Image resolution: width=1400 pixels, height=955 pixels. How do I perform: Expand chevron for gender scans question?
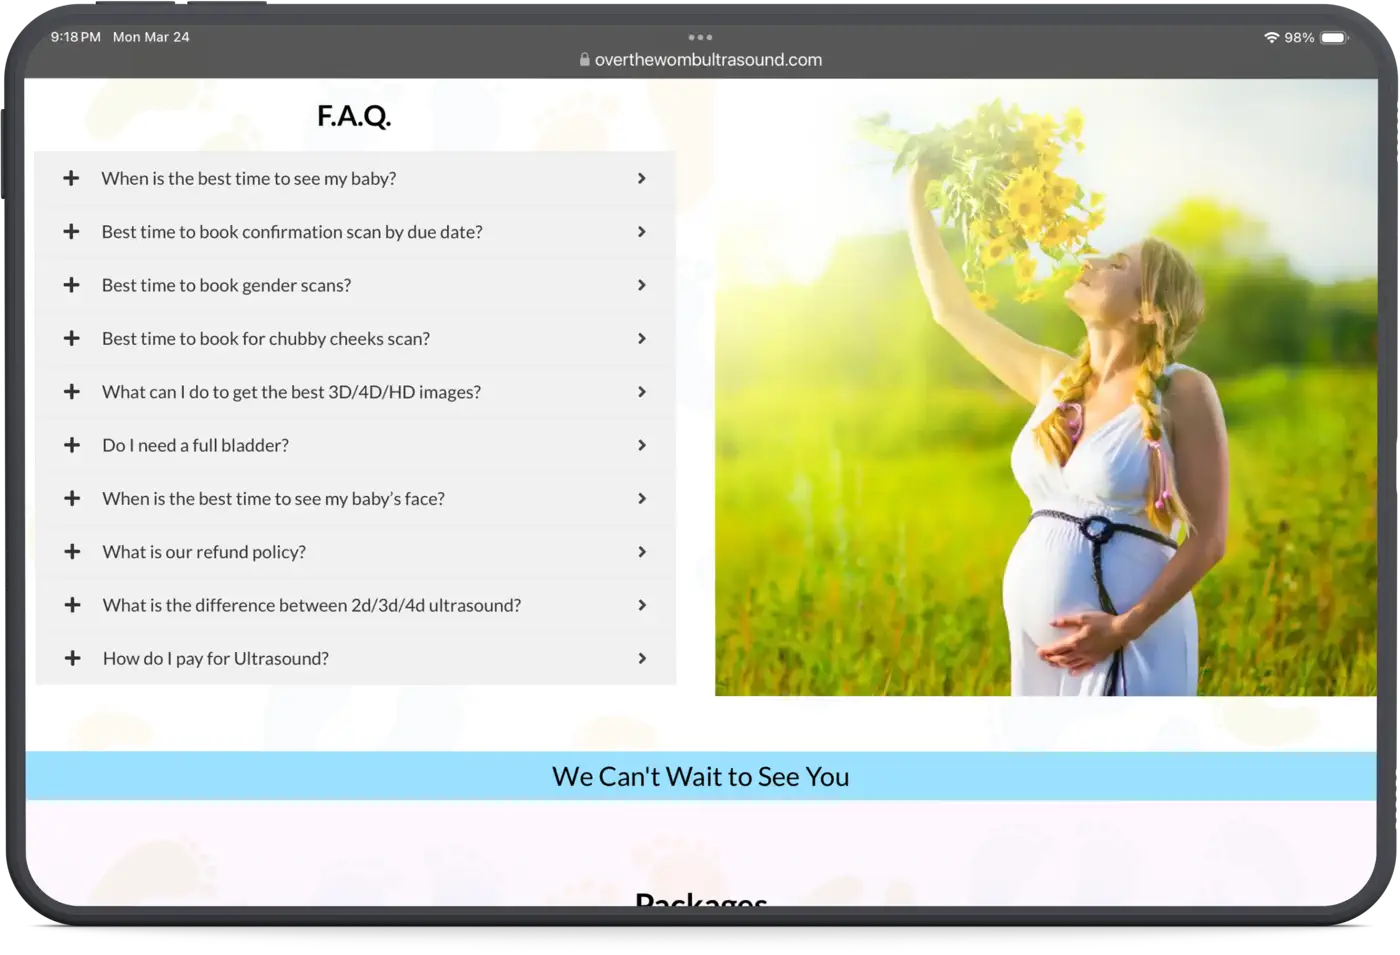tap(642, 285)
